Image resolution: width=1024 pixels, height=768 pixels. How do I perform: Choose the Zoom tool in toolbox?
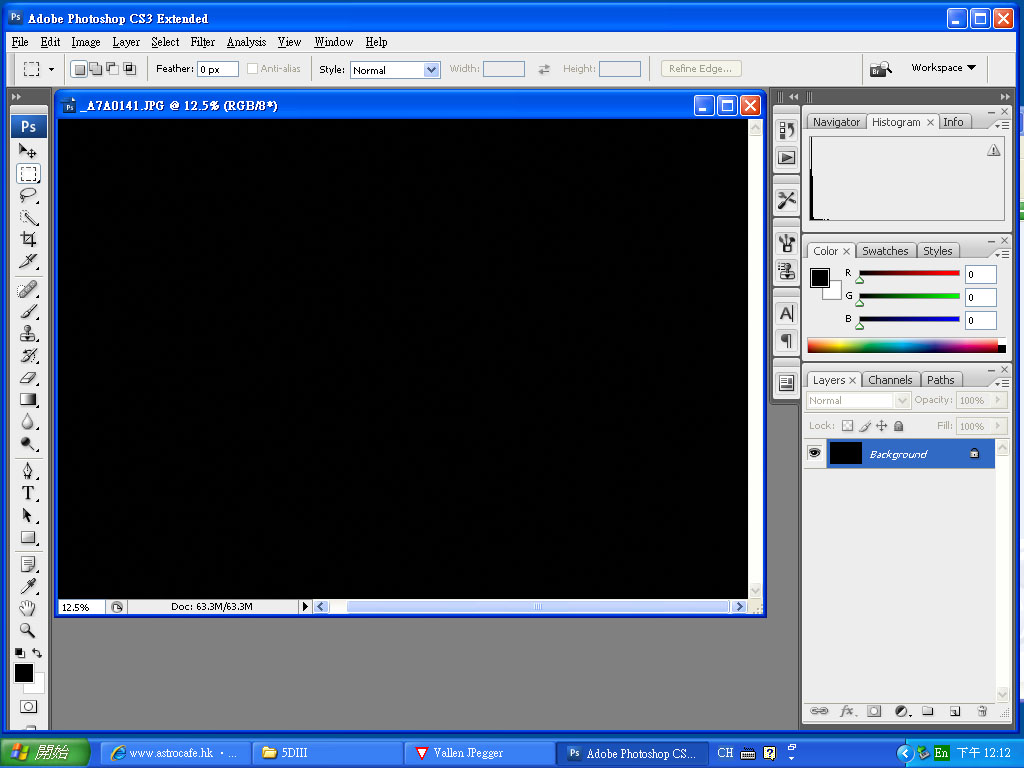(28, 630)
